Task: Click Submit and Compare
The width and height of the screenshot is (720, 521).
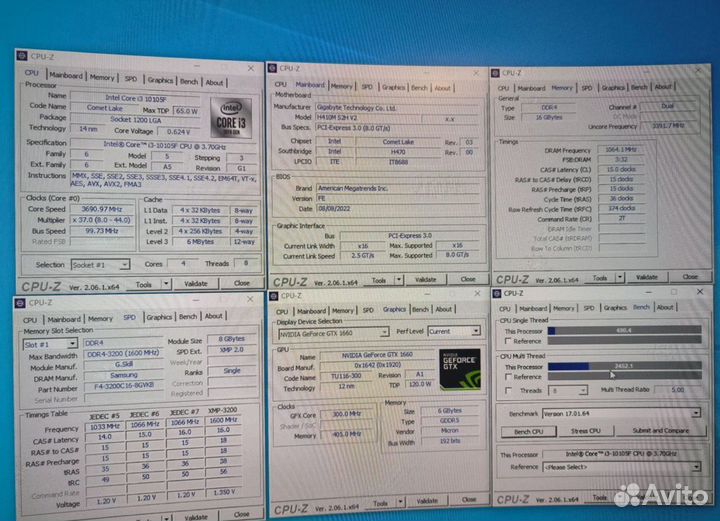Action: [x=660, y=430]
